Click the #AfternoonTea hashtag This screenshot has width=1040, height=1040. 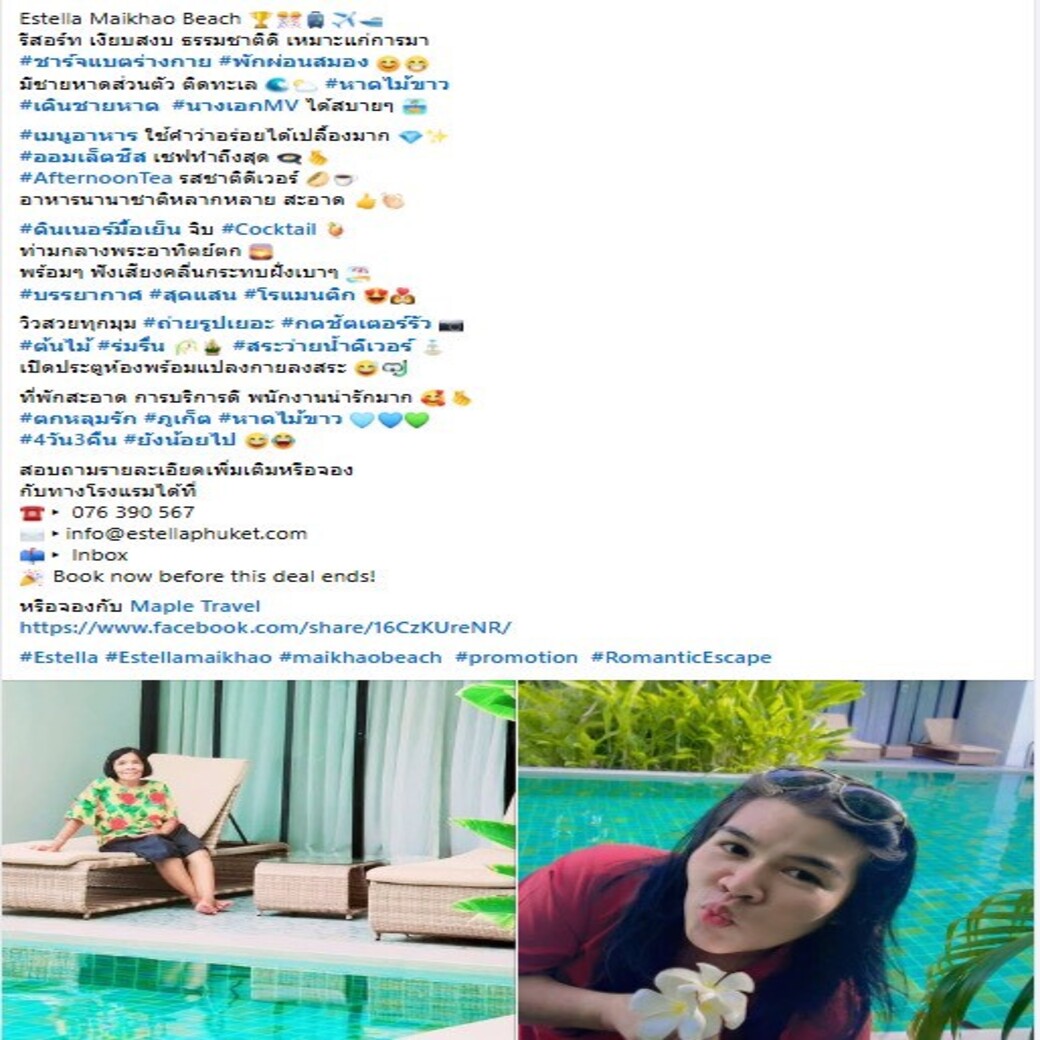[96, 178]
